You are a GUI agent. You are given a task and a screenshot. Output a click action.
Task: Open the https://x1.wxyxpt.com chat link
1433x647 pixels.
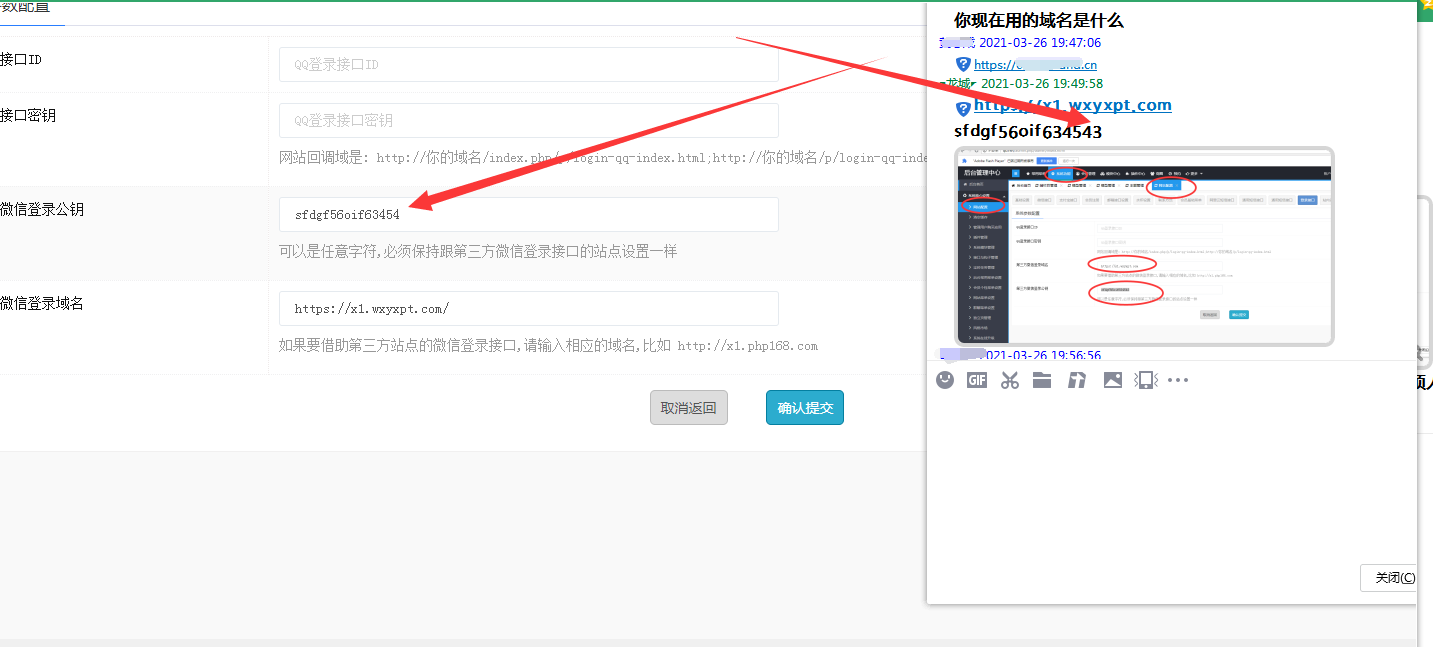click(1072, 105)
